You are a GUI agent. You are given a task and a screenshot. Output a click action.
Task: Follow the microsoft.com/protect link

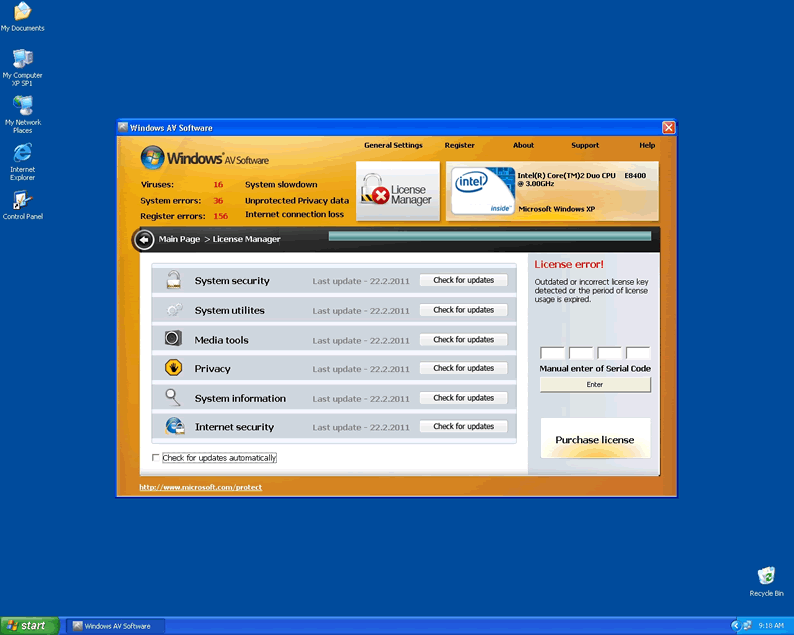(201, 488)
